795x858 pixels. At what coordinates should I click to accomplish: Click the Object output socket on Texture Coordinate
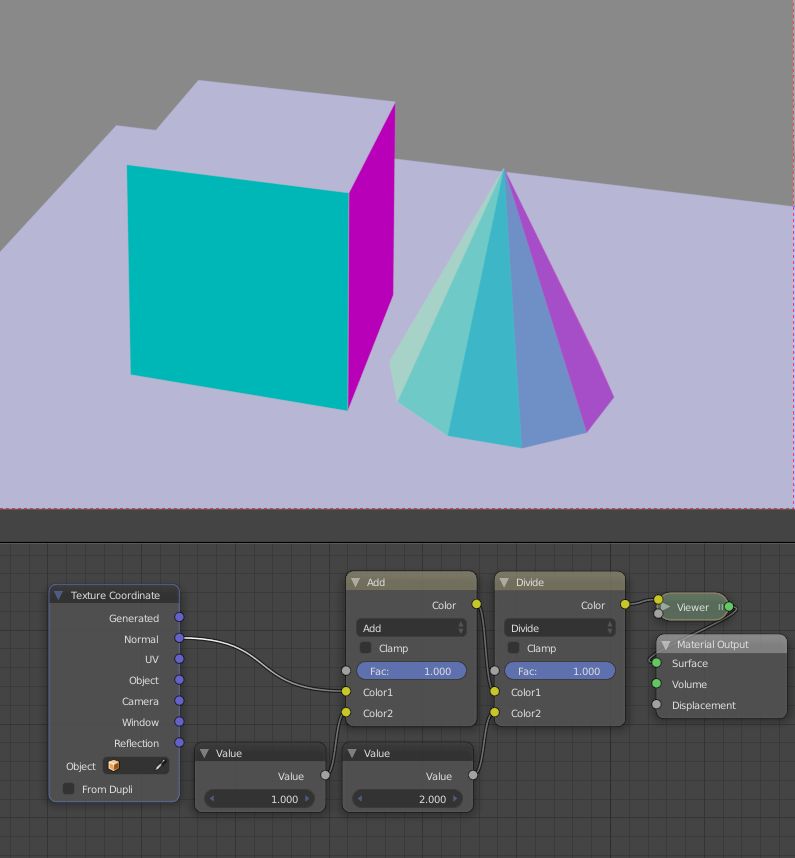point(179,680)
